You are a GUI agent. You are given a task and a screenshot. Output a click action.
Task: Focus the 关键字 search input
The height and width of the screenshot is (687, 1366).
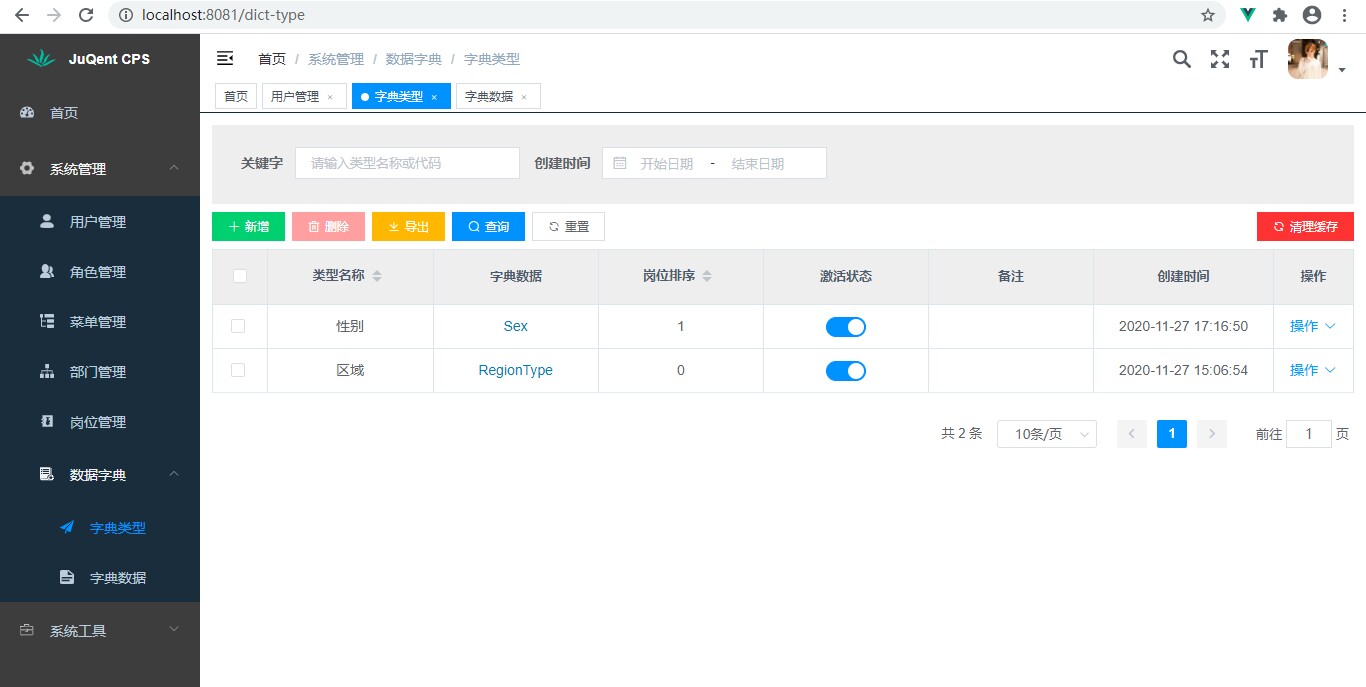coord(407,163)
